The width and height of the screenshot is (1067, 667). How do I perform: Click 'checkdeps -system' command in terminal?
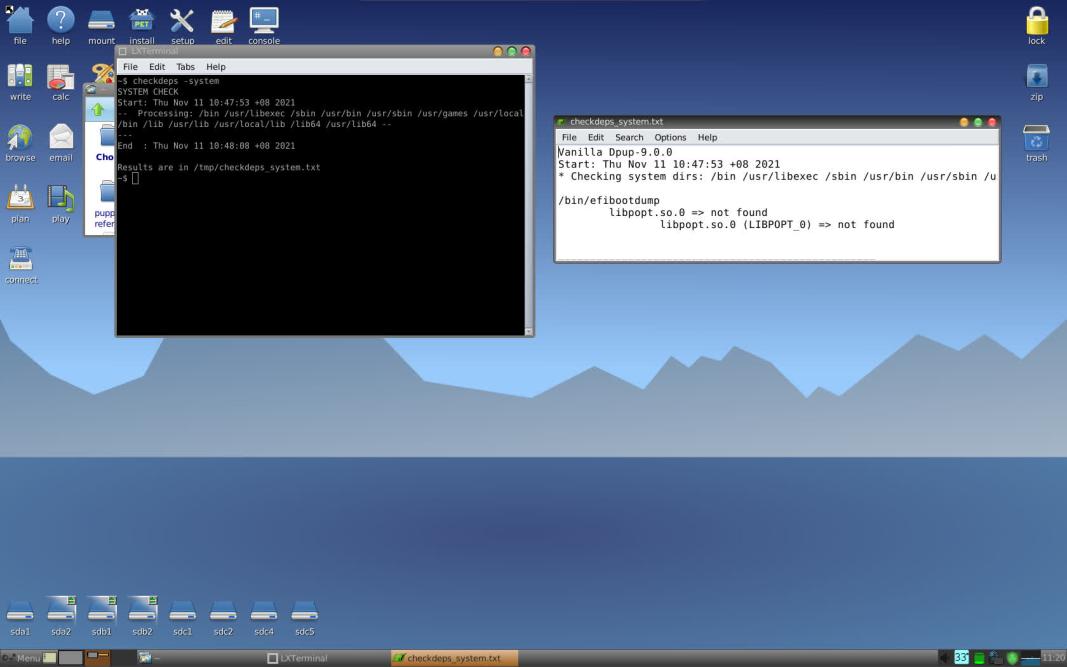point(176,81)
